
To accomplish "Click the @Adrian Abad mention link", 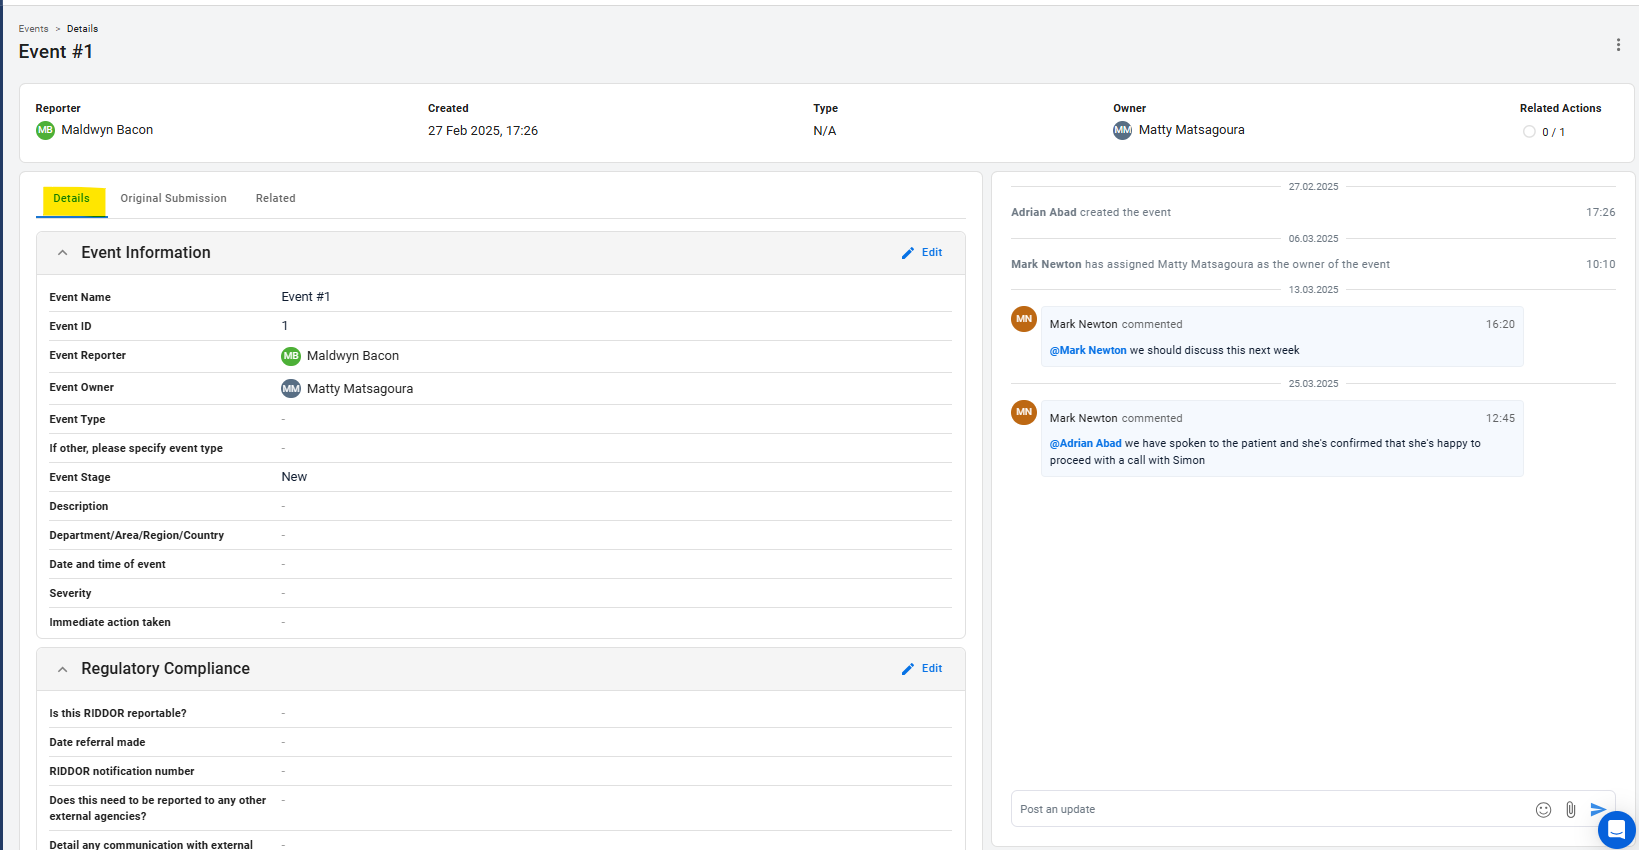I will [1085, 443].
